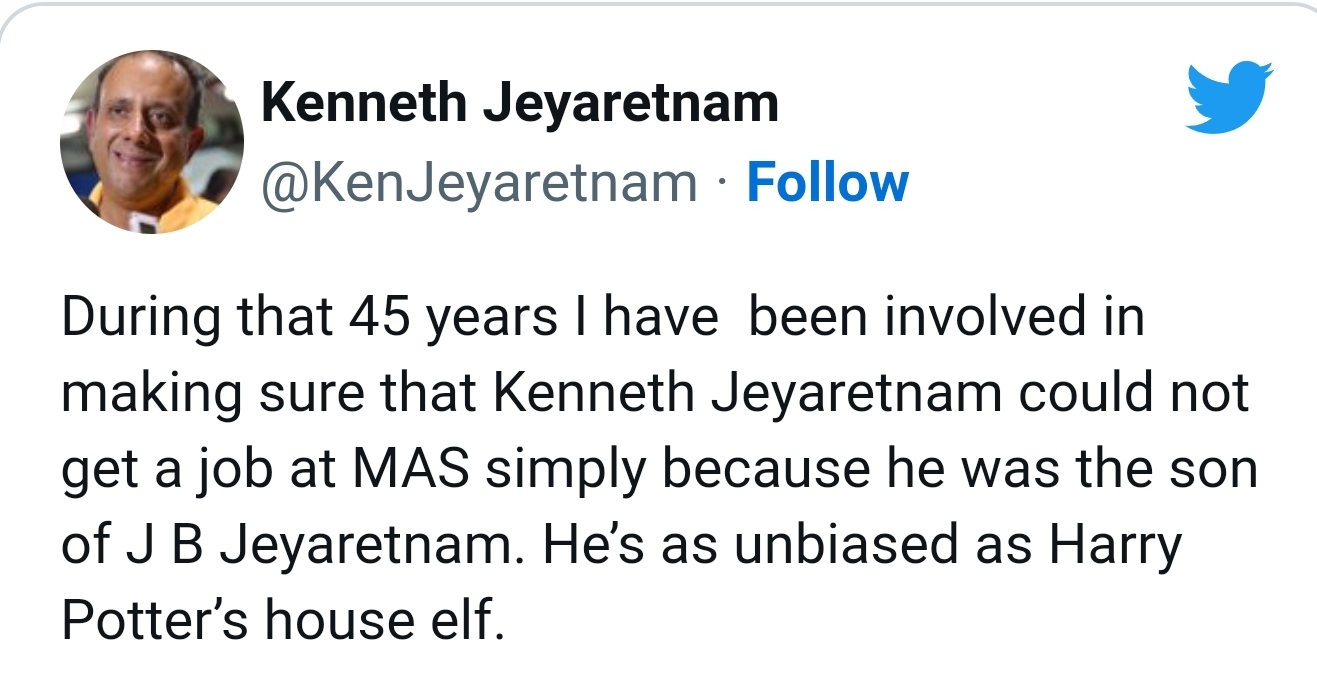1317x680 pixels.
Task: Click the Follow link
Action: (x=828, y=183)
